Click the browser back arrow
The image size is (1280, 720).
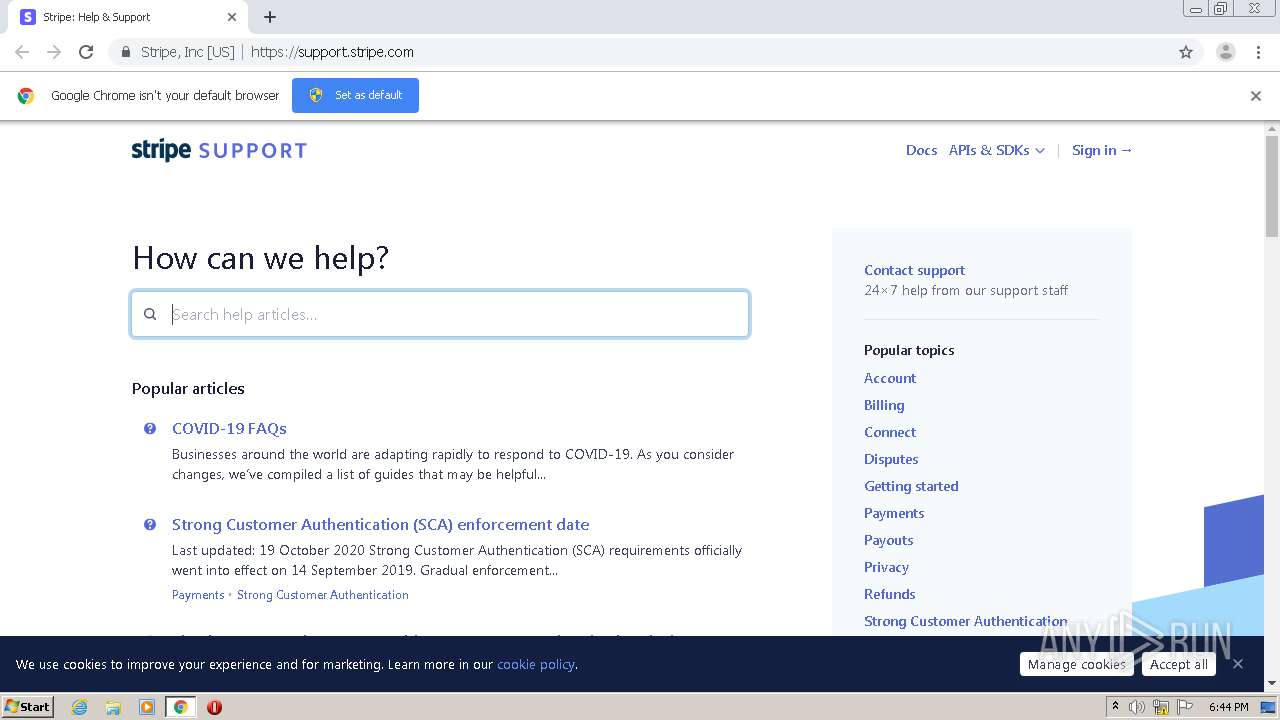click(x=22, y=52)
